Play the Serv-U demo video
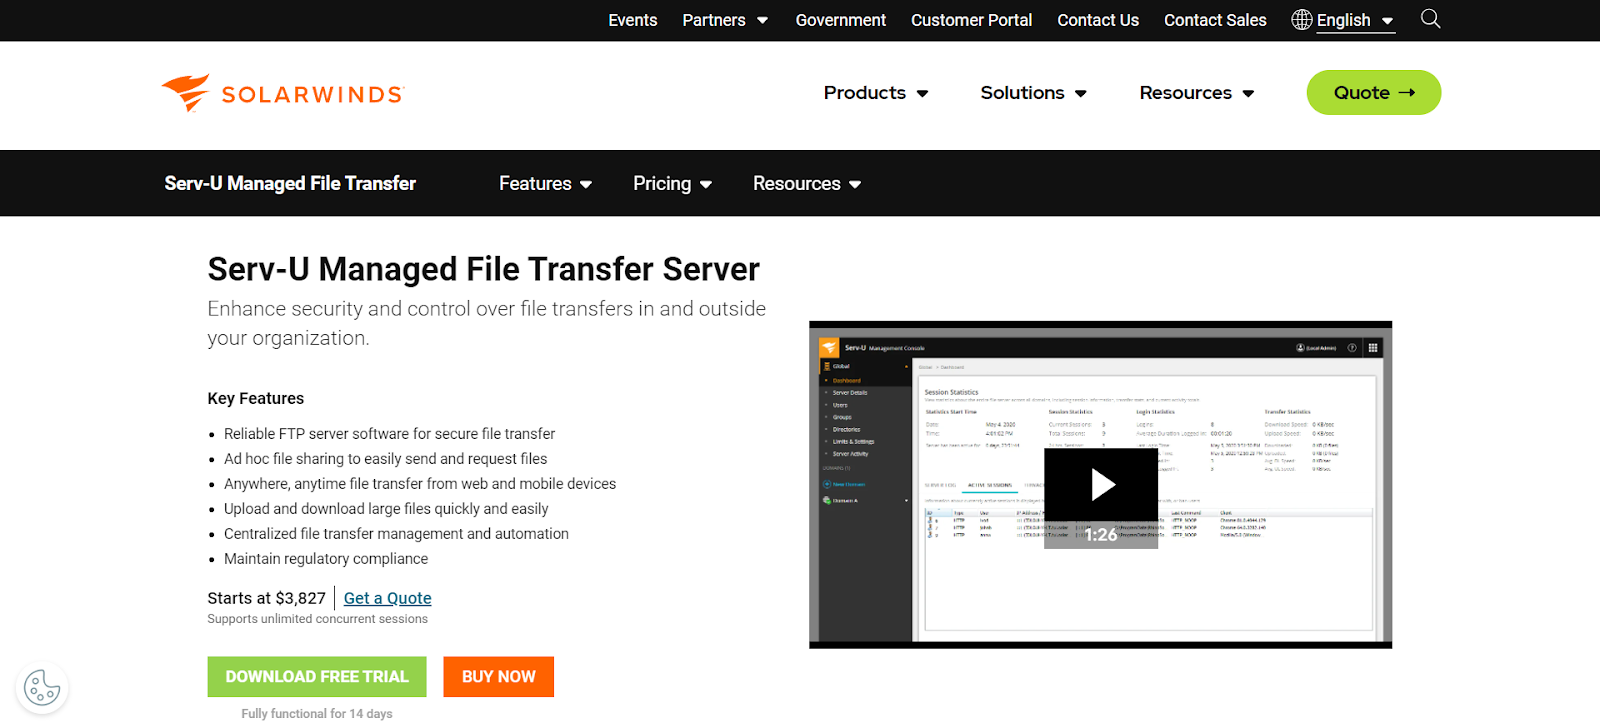The width and height of the screenshot is (1600, 723). pyautogui.click(x=1101, y=485)
